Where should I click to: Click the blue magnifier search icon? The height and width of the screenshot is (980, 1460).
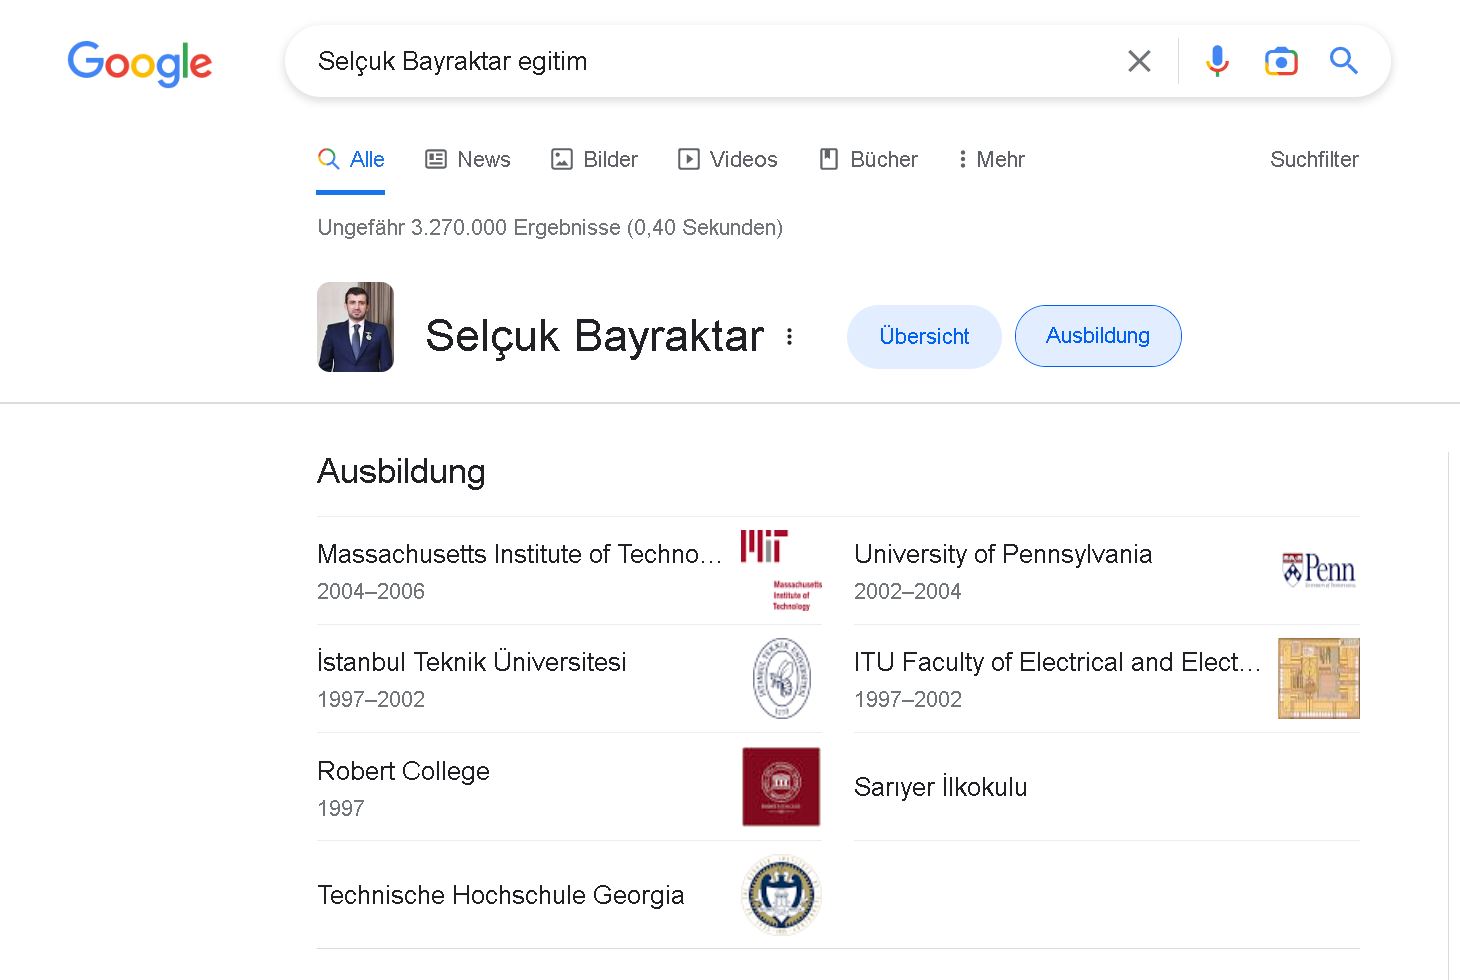click(x=1344, y=61)
